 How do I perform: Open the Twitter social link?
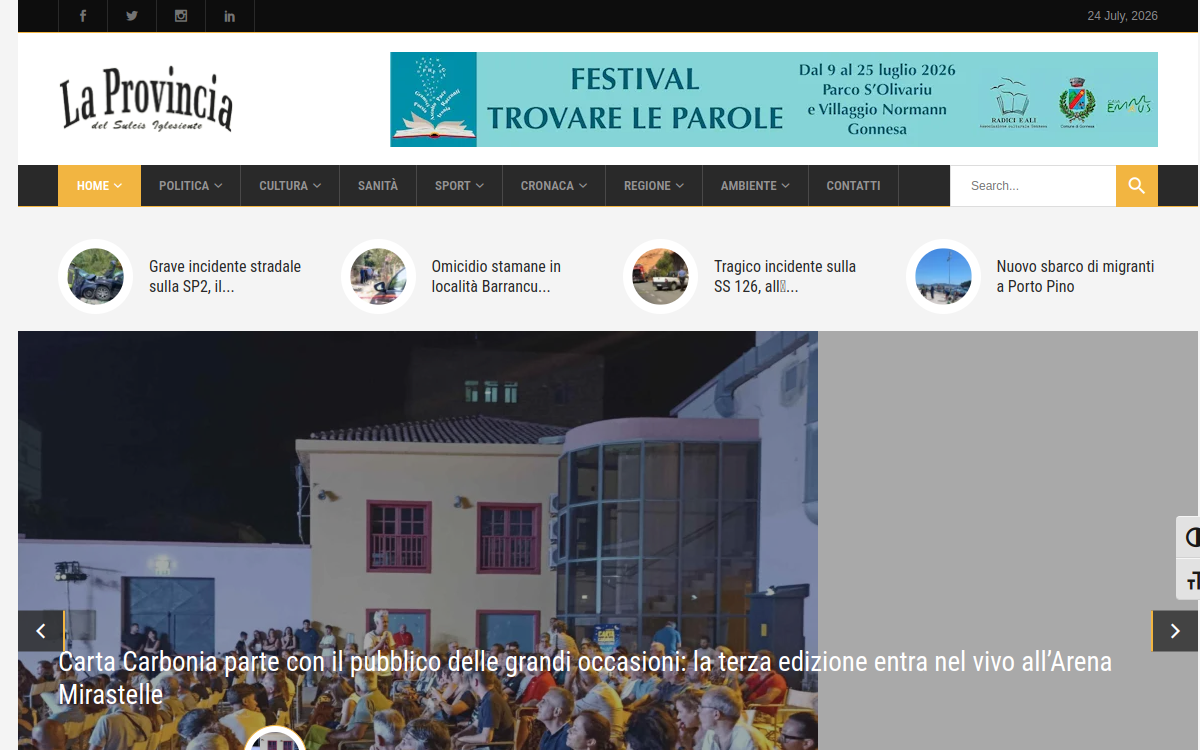pos(132,16)
